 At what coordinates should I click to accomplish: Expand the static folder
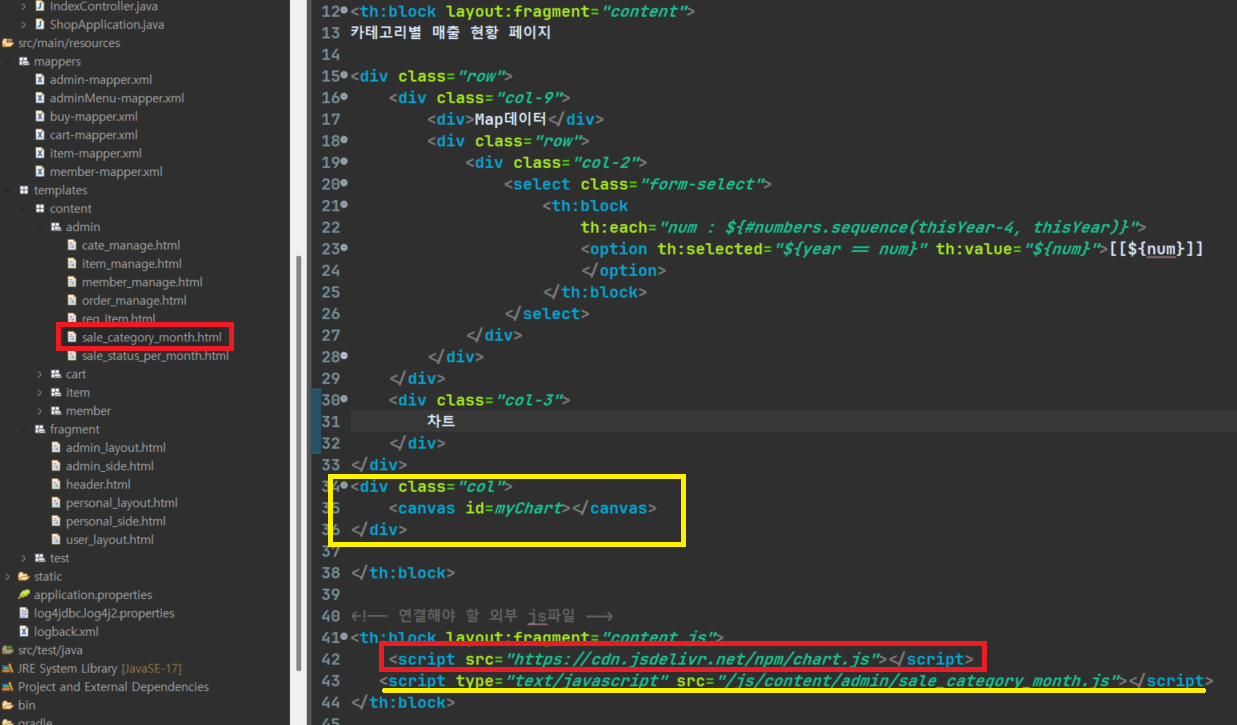(8, 576)
